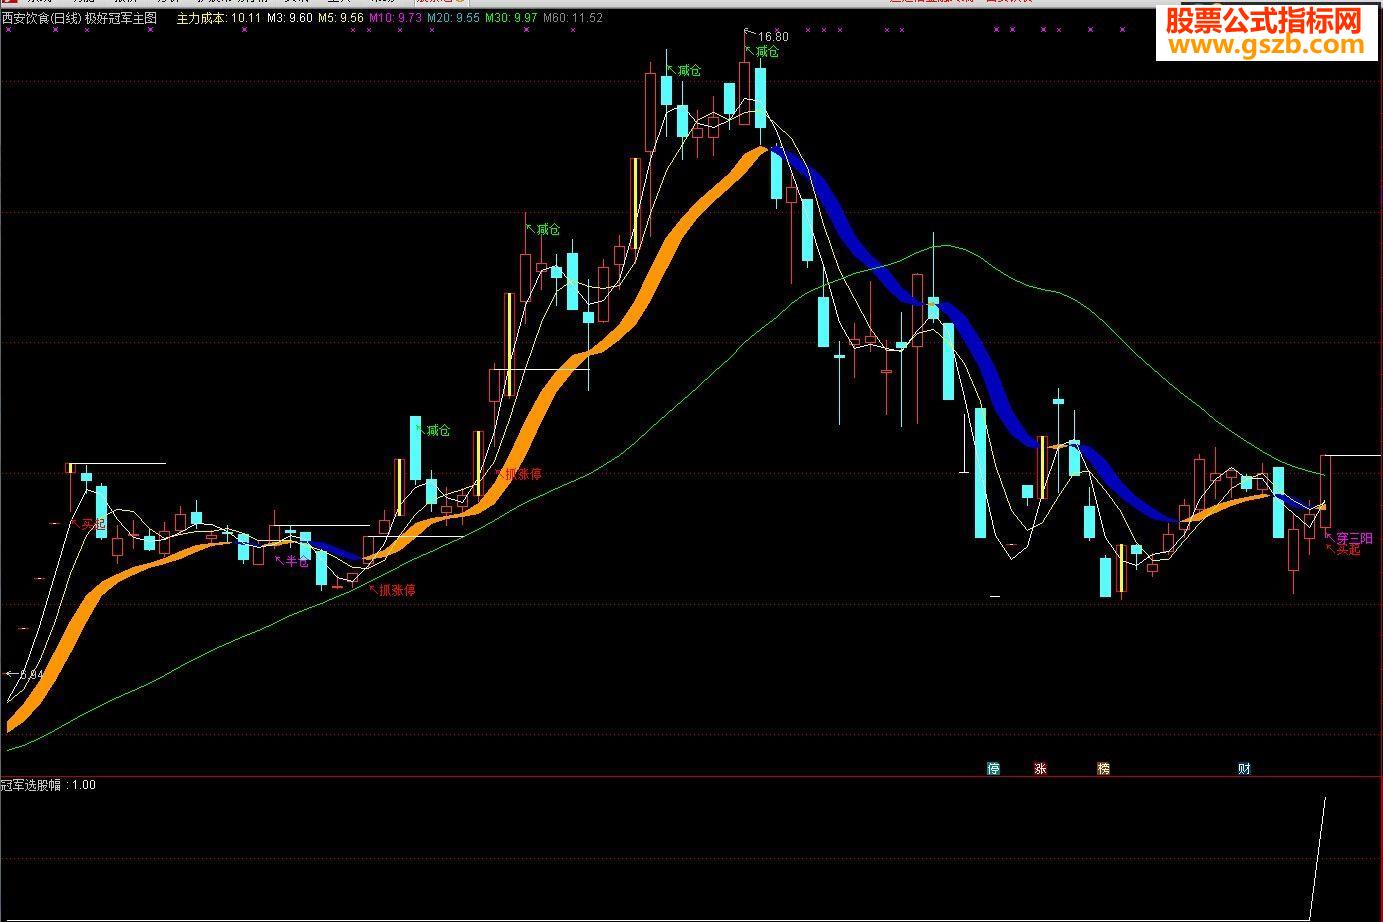
Task: Click the 5.94 low price label
Action: click(31, 675)
